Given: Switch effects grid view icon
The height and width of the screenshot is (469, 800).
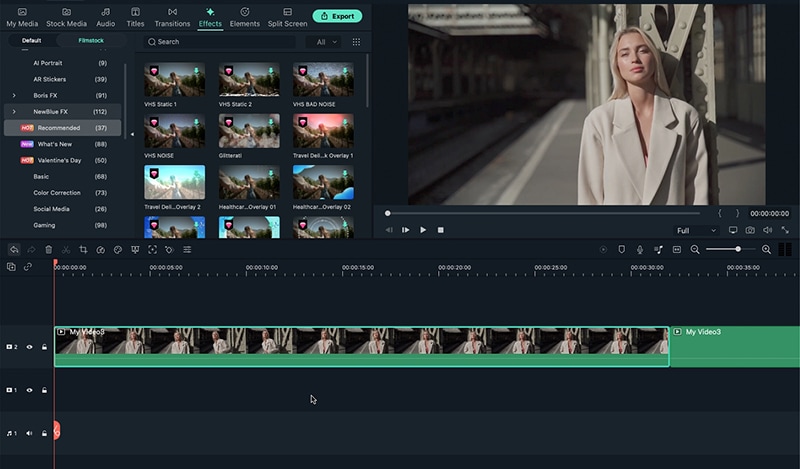Looking at the screenshot, I should tap(356, 42).
